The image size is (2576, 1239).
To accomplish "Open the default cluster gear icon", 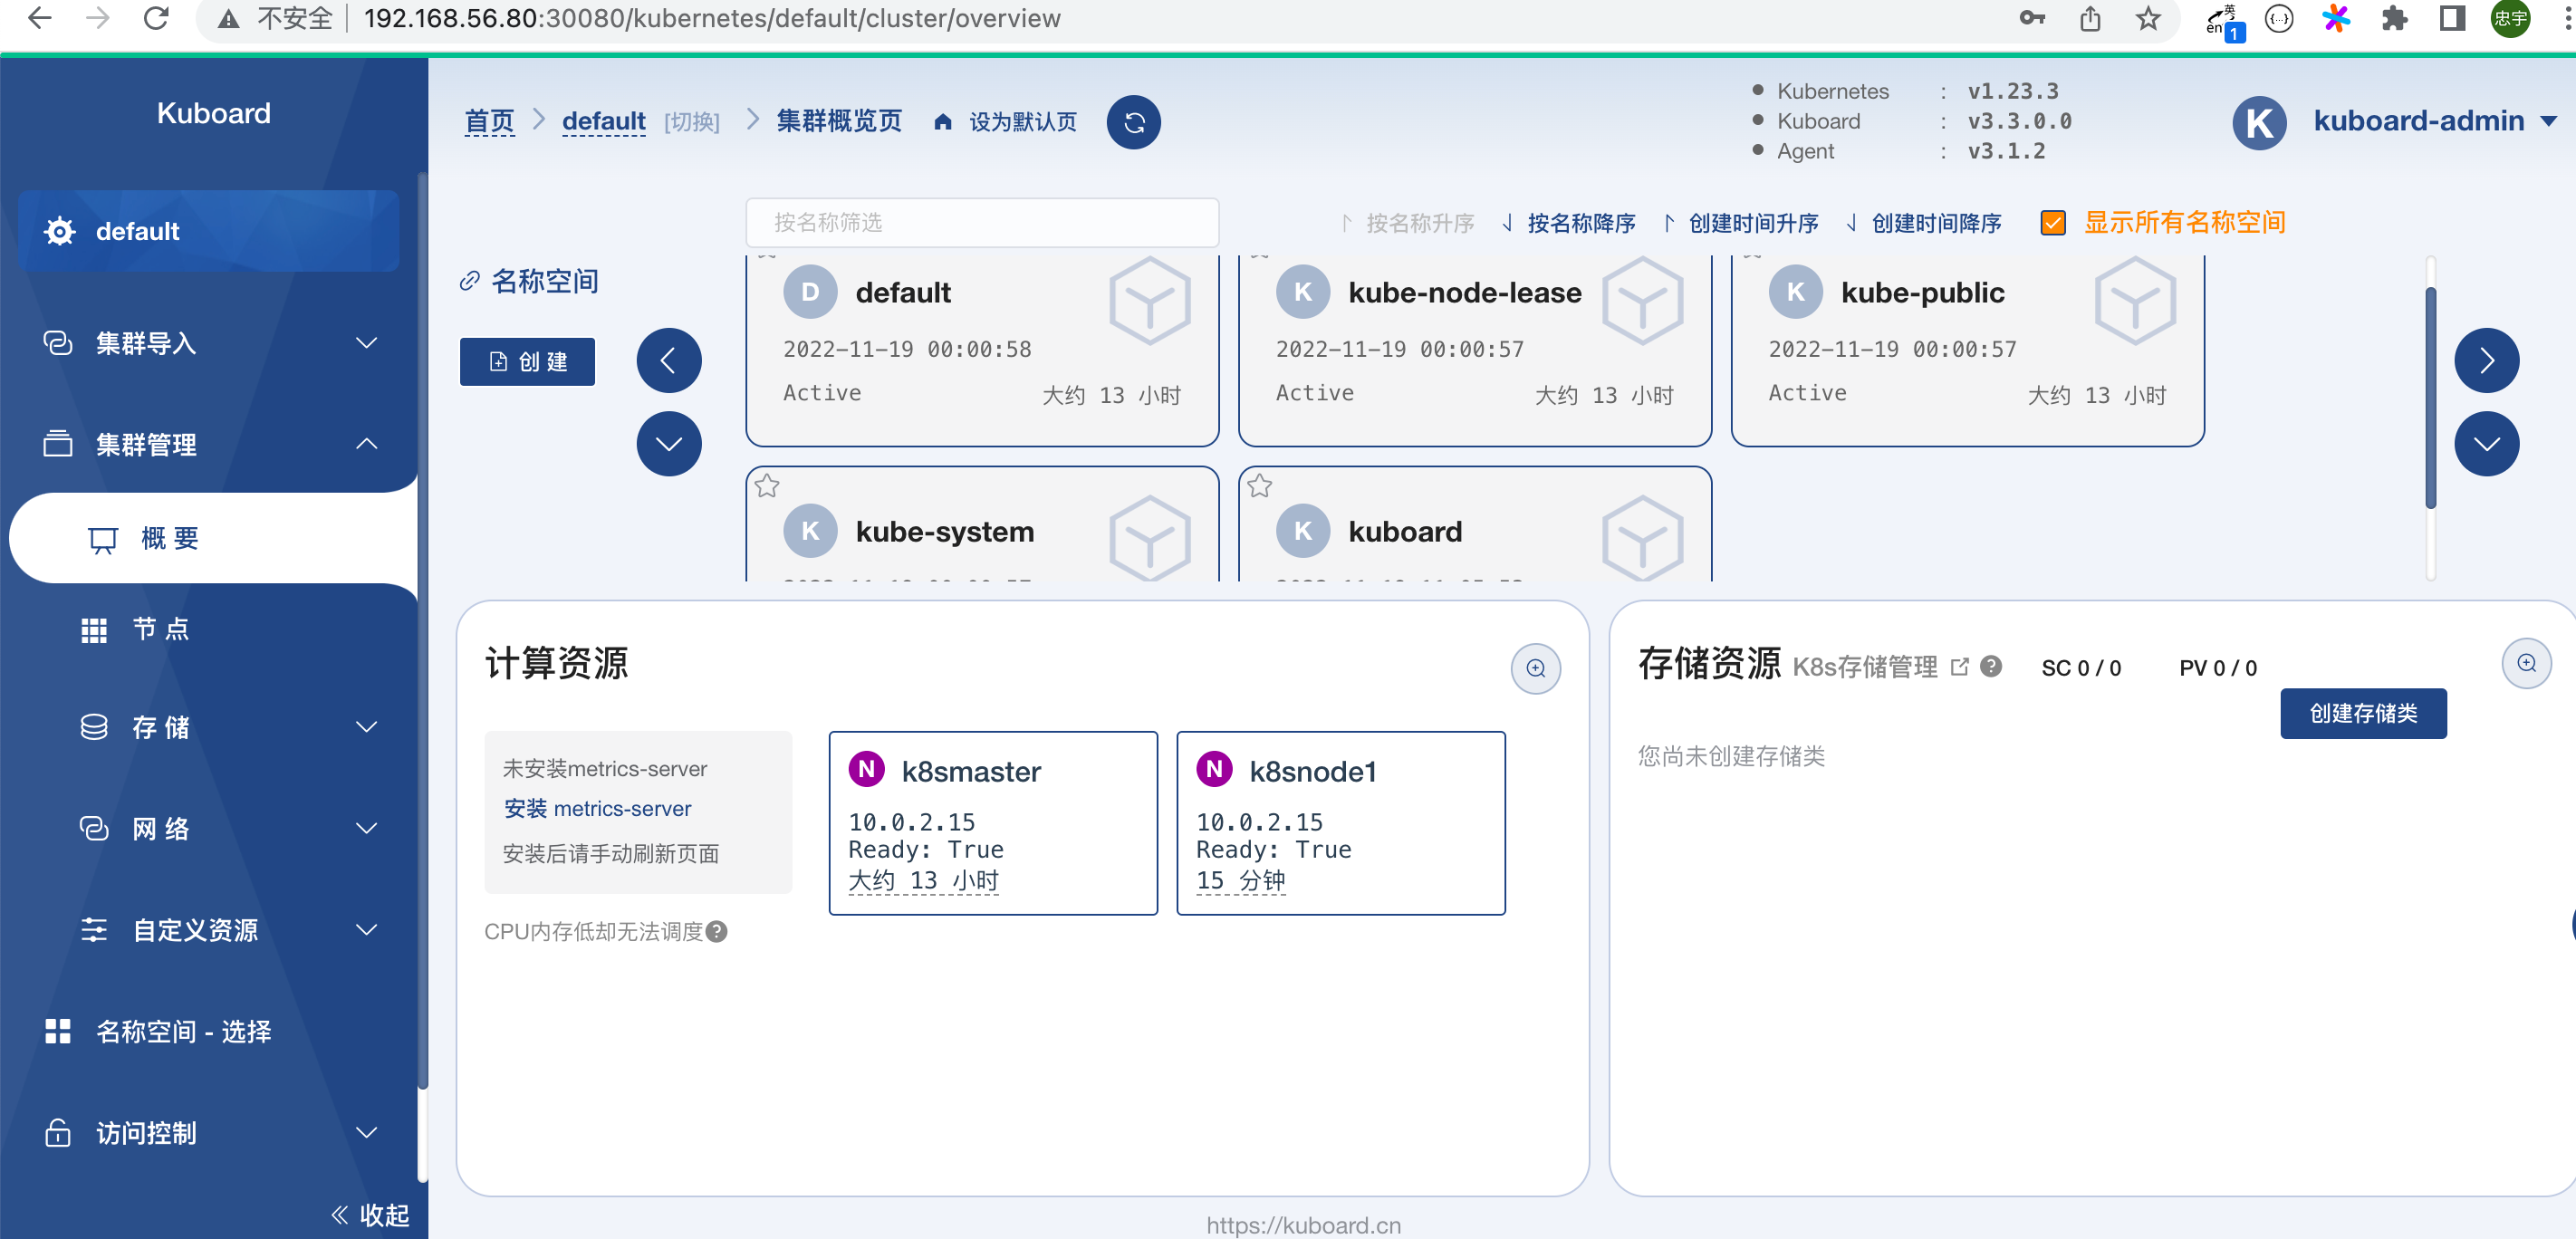I will coord(60,231).
